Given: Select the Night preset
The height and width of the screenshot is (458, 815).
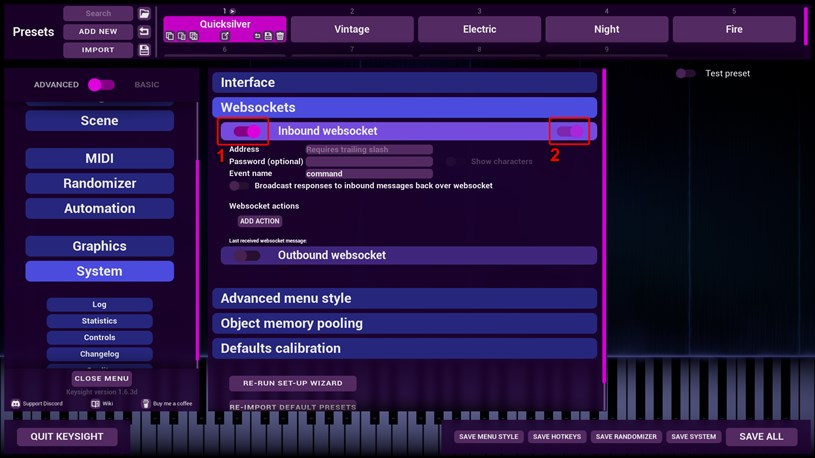Looking at the screenshot, I should point(607,29).
